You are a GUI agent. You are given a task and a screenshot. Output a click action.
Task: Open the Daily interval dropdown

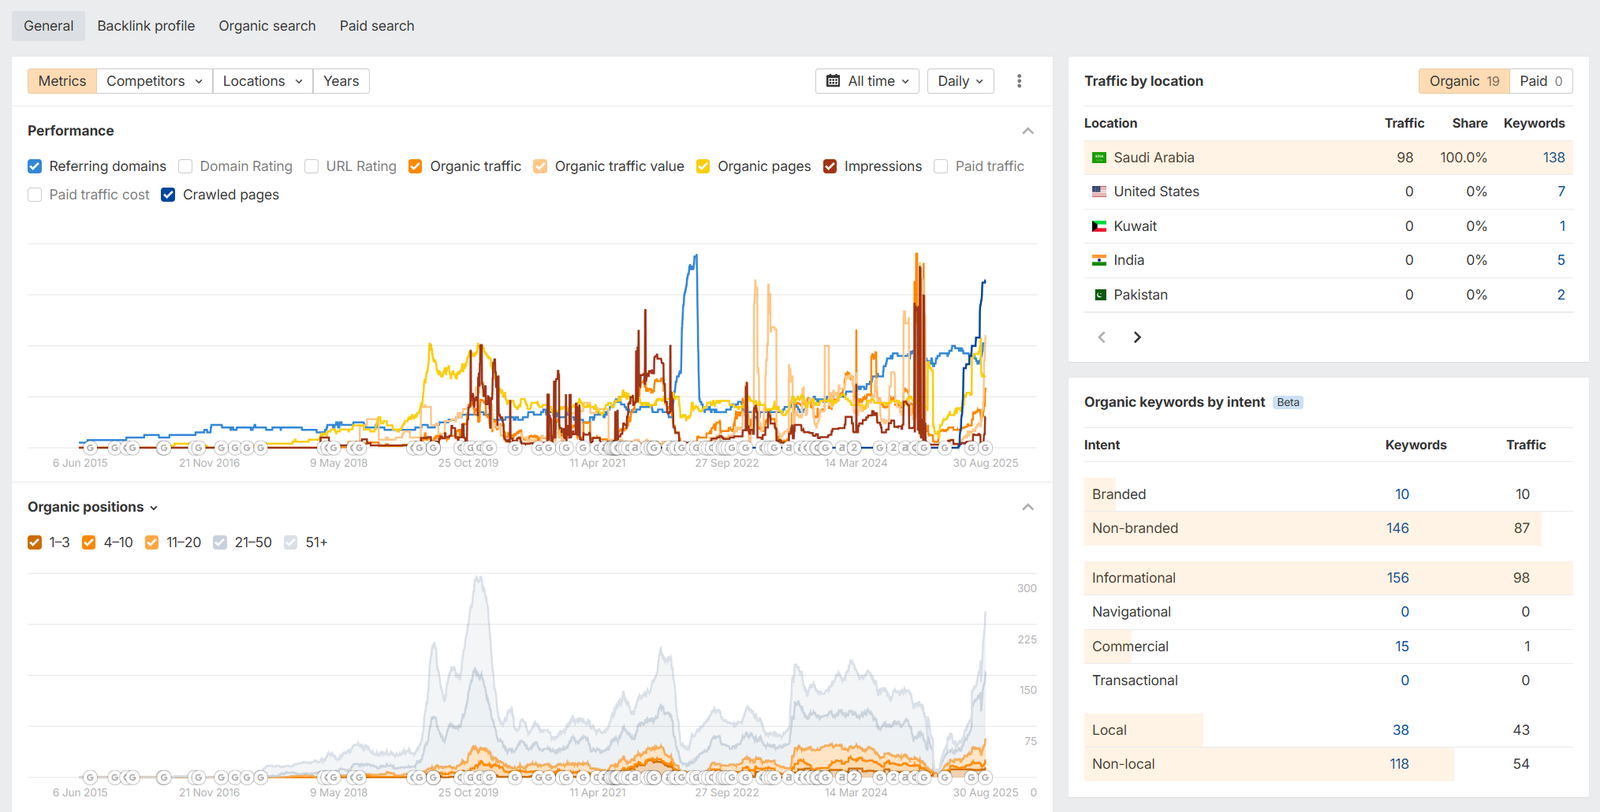click(x=960, y=81)
